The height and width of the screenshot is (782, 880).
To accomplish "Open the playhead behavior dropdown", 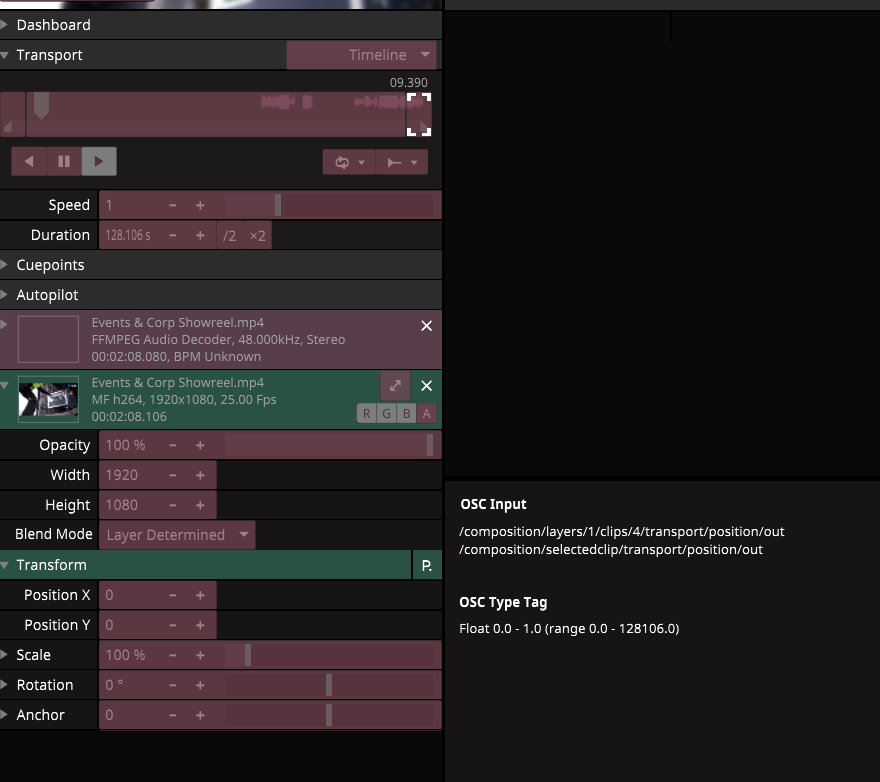I will [x=401, y=162].
